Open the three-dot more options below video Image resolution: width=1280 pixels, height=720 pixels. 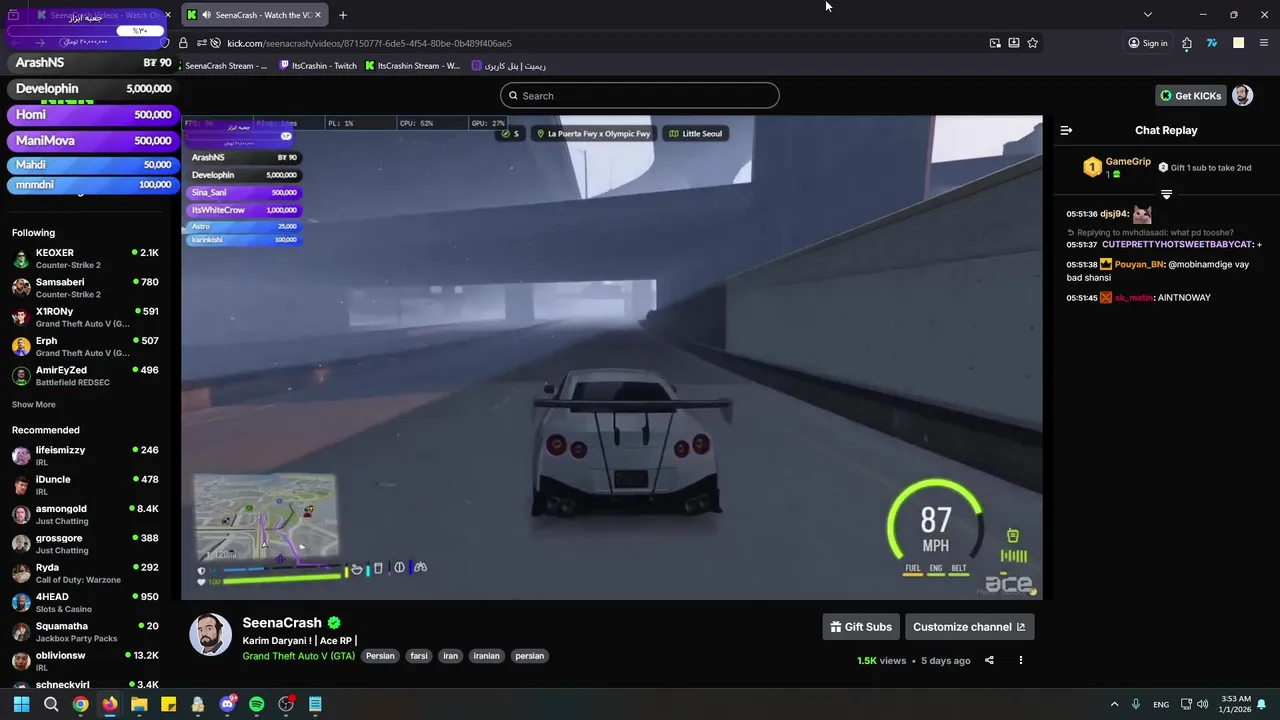tap(1021, 660)
